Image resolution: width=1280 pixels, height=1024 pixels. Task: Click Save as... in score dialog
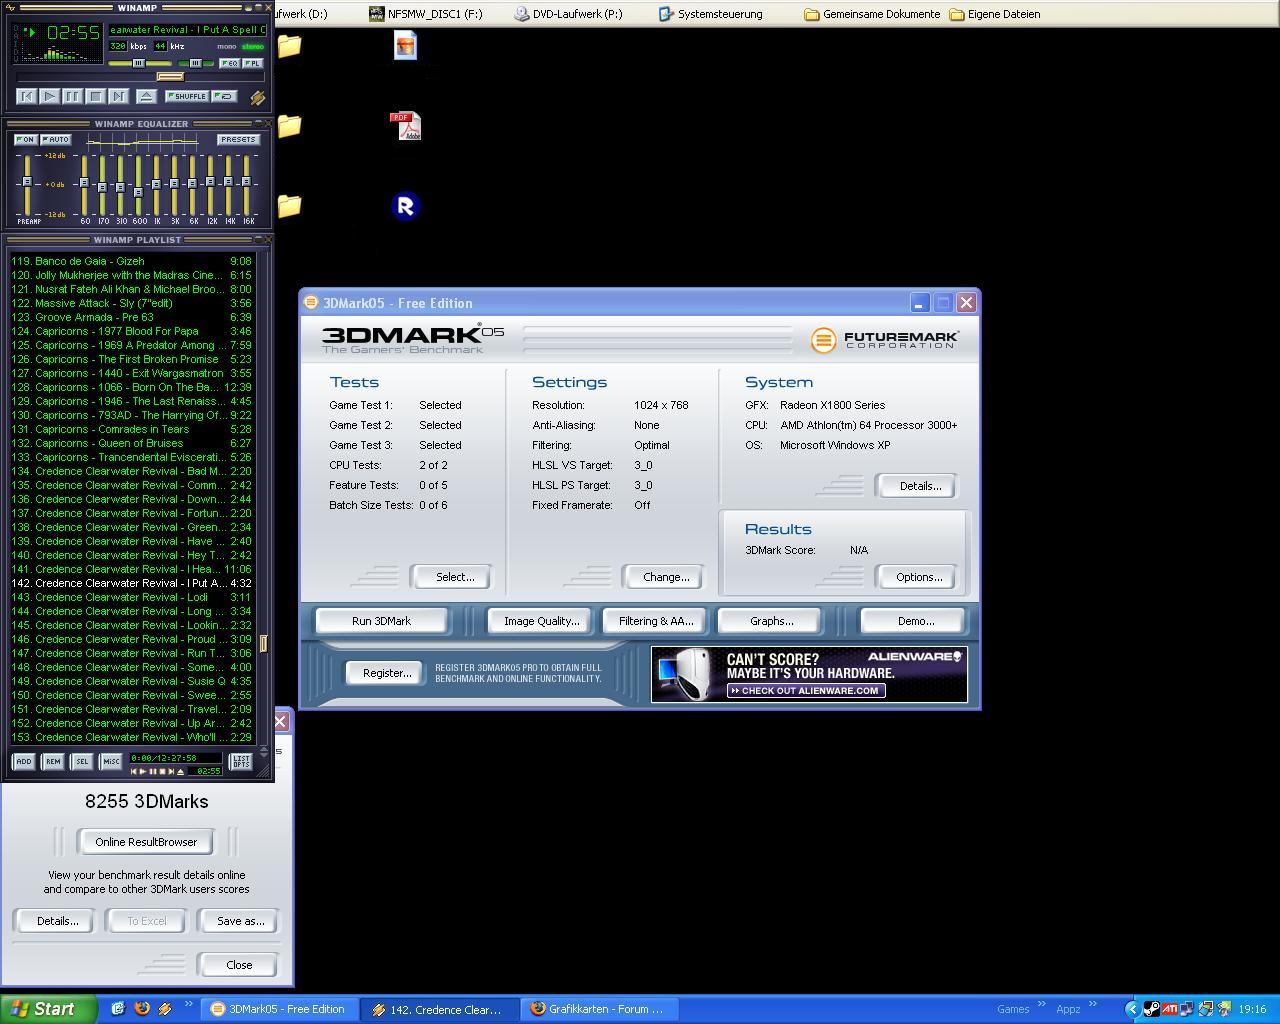pos(240,921)
